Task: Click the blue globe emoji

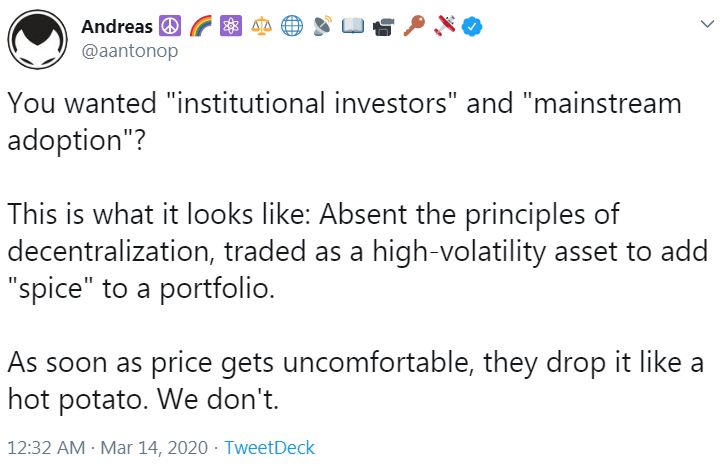Action: (292, 26)
